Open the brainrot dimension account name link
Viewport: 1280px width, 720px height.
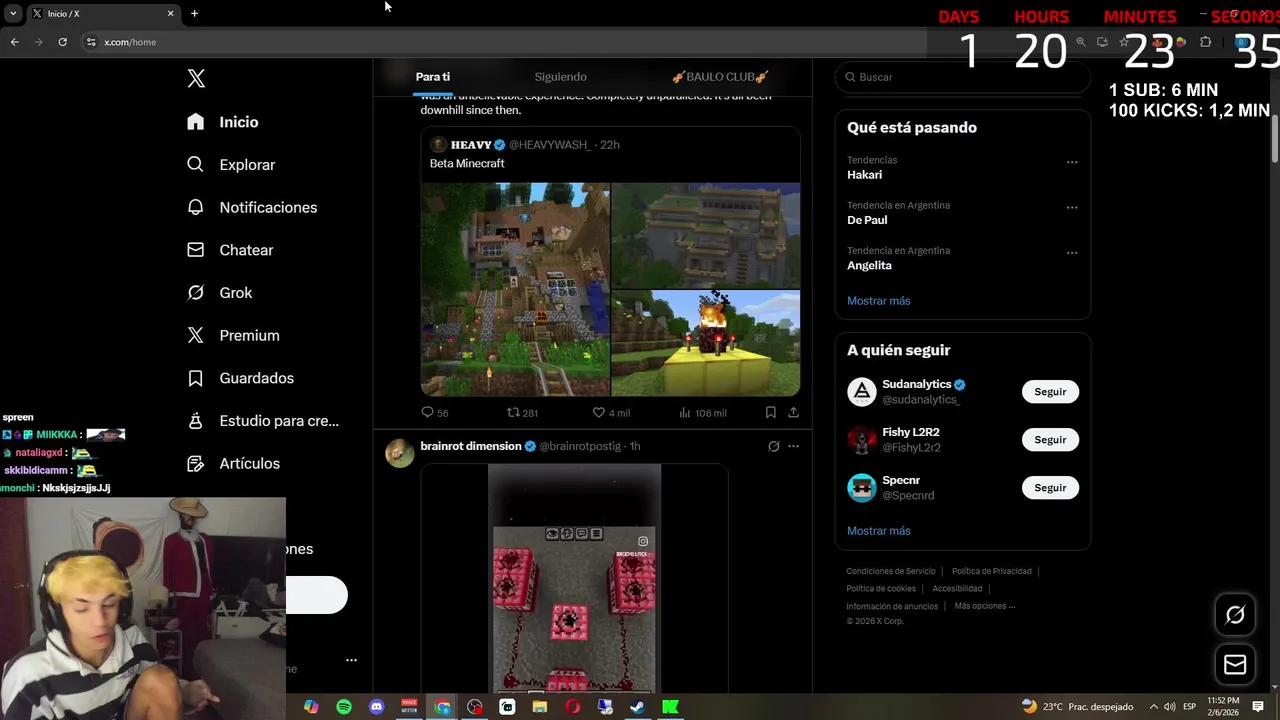[471, 446]
